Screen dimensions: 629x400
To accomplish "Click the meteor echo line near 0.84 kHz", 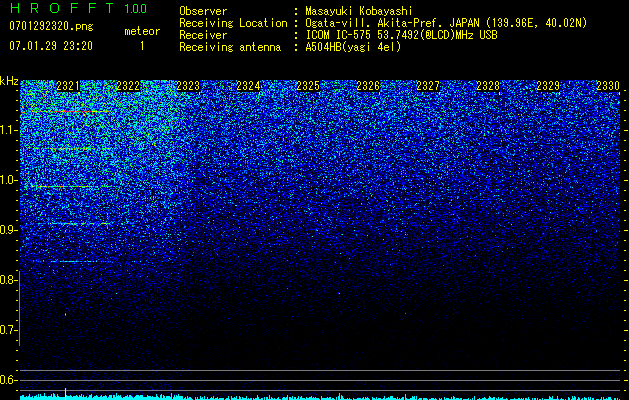I will [74, 262].
